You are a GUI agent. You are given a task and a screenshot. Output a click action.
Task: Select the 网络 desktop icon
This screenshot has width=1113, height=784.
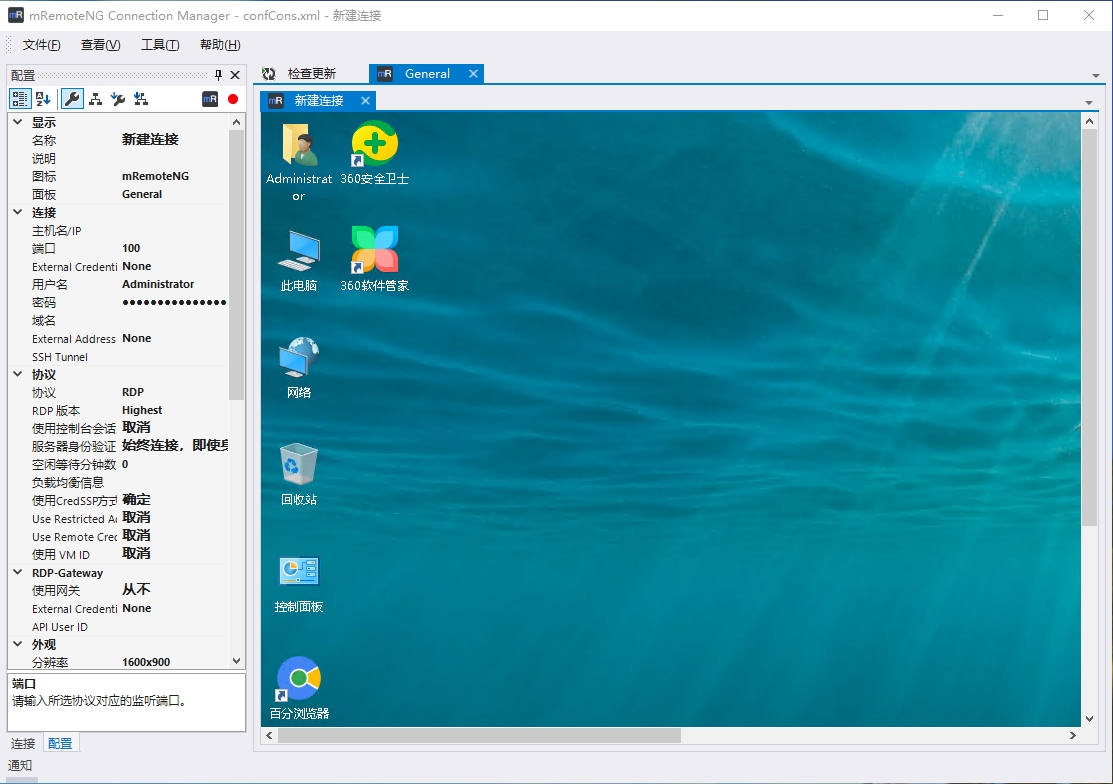click(x=299, y=368)
